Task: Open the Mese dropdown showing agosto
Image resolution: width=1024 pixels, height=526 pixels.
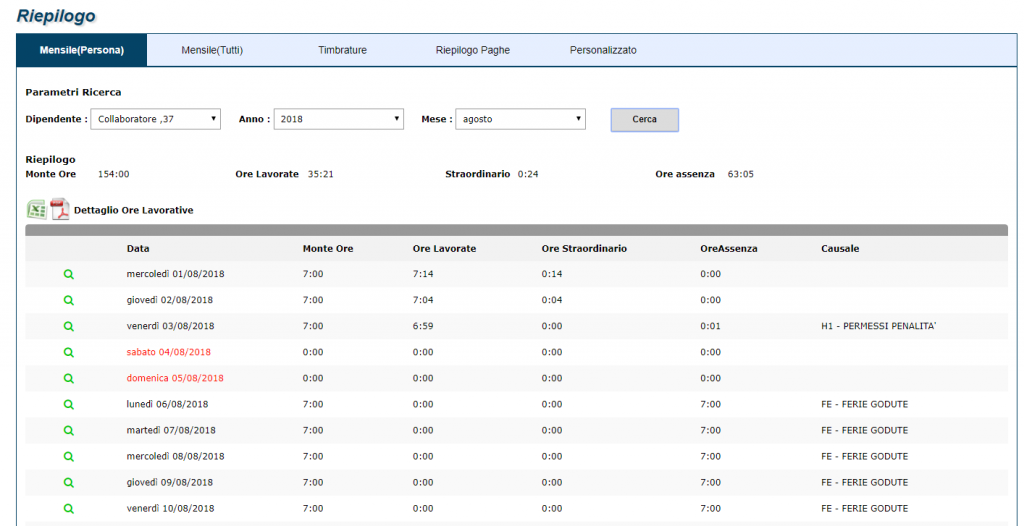Action: pos(520,120)
